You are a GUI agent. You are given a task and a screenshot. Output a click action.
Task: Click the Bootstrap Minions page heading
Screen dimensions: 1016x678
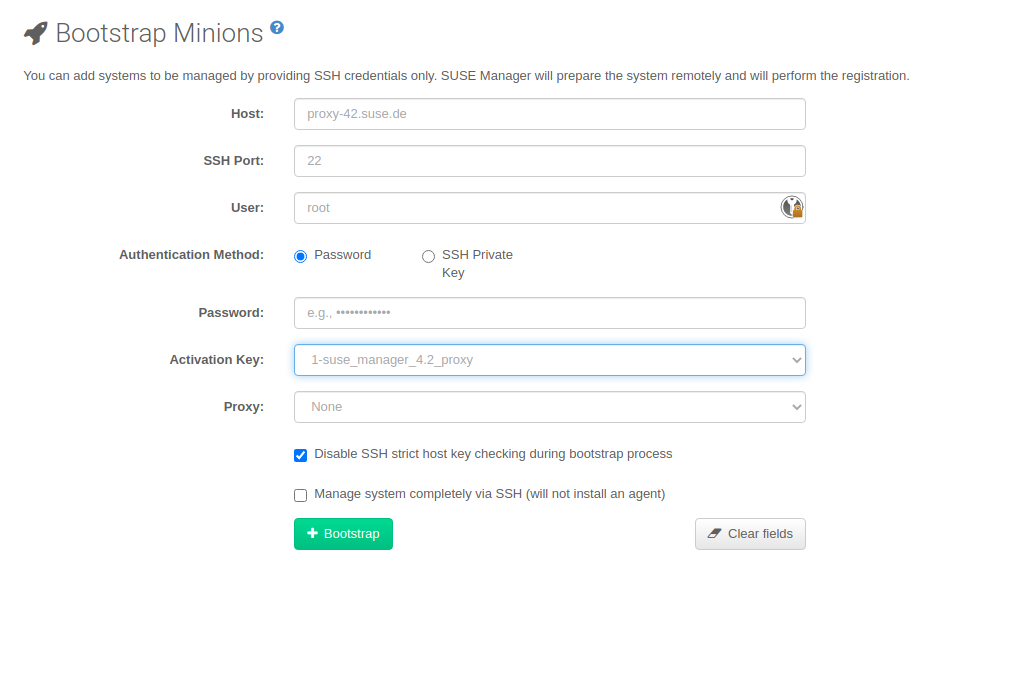click(160, 32)
